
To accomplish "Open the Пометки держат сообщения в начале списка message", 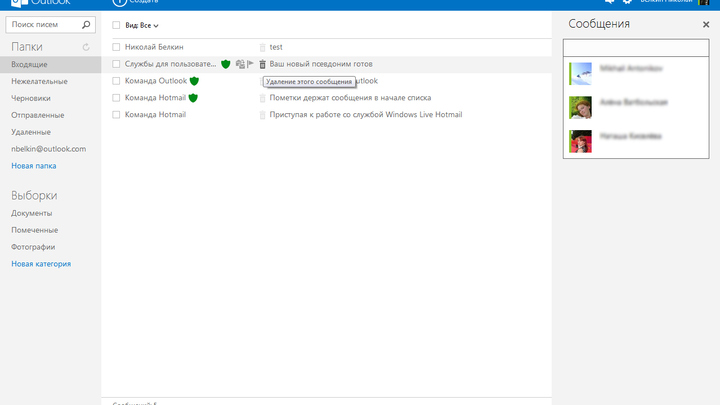I will coord(350,98).
